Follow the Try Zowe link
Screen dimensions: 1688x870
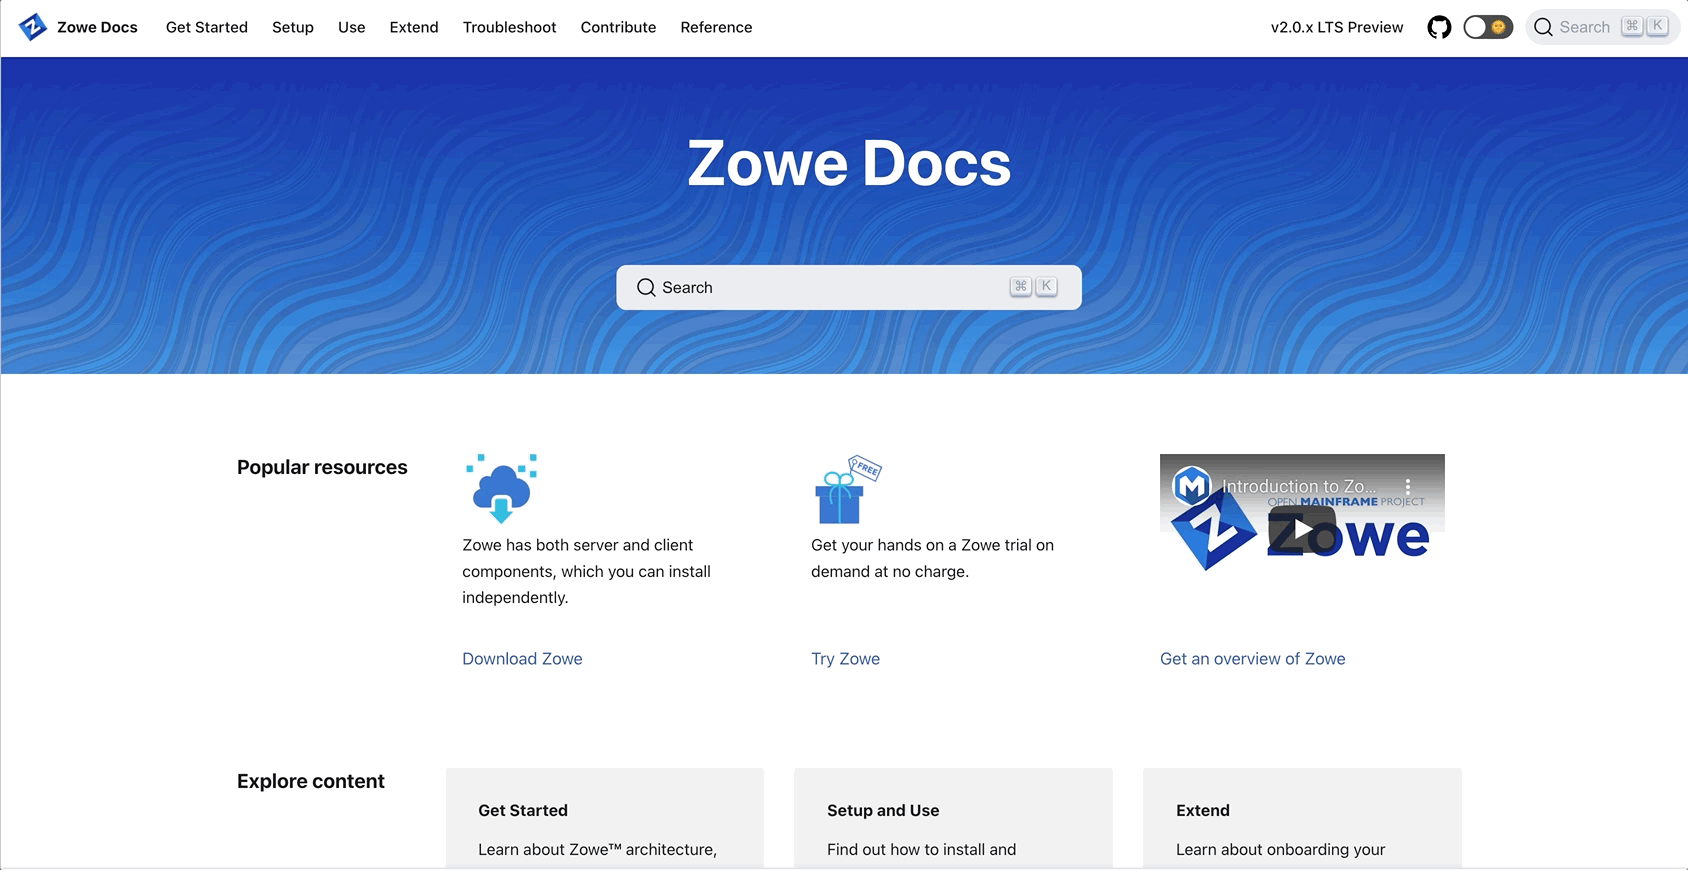[x=845, y=659]
